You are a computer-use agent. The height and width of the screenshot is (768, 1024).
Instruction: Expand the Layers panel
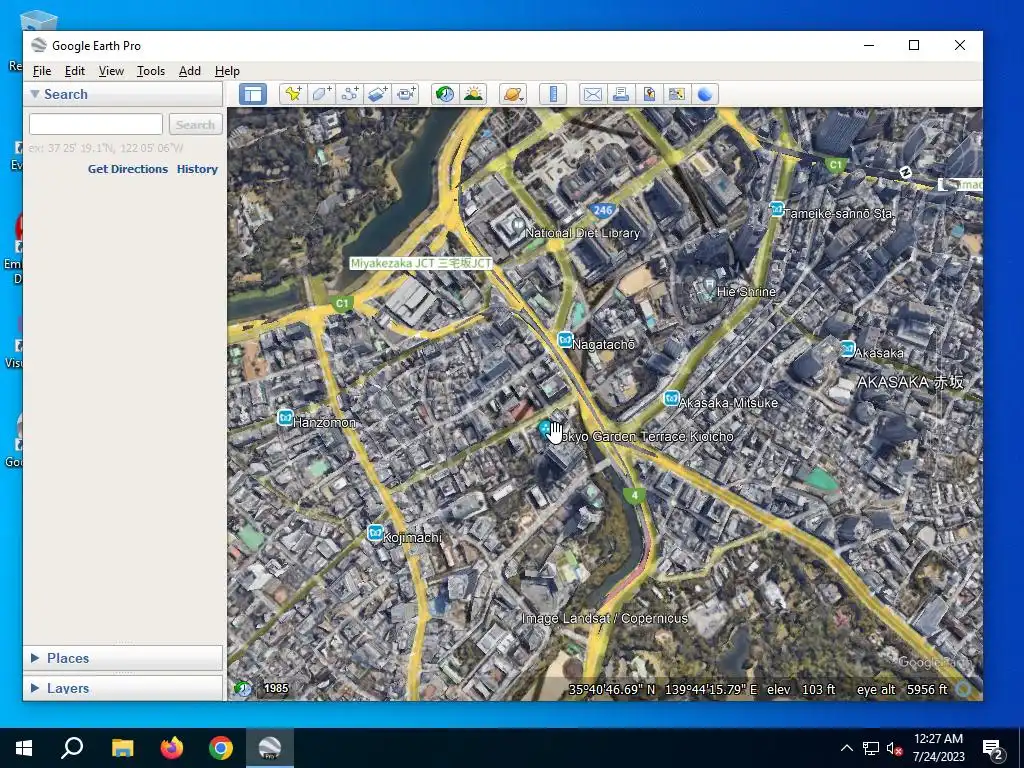pyautogui.click(x=35, y=688)
